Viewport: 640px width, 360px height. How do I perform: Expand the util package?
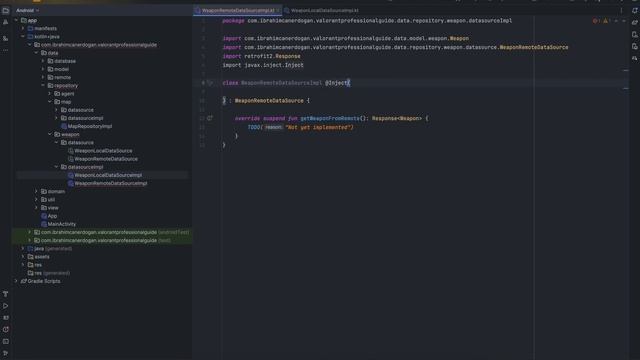pyautogui.click(x=36, y=200)
